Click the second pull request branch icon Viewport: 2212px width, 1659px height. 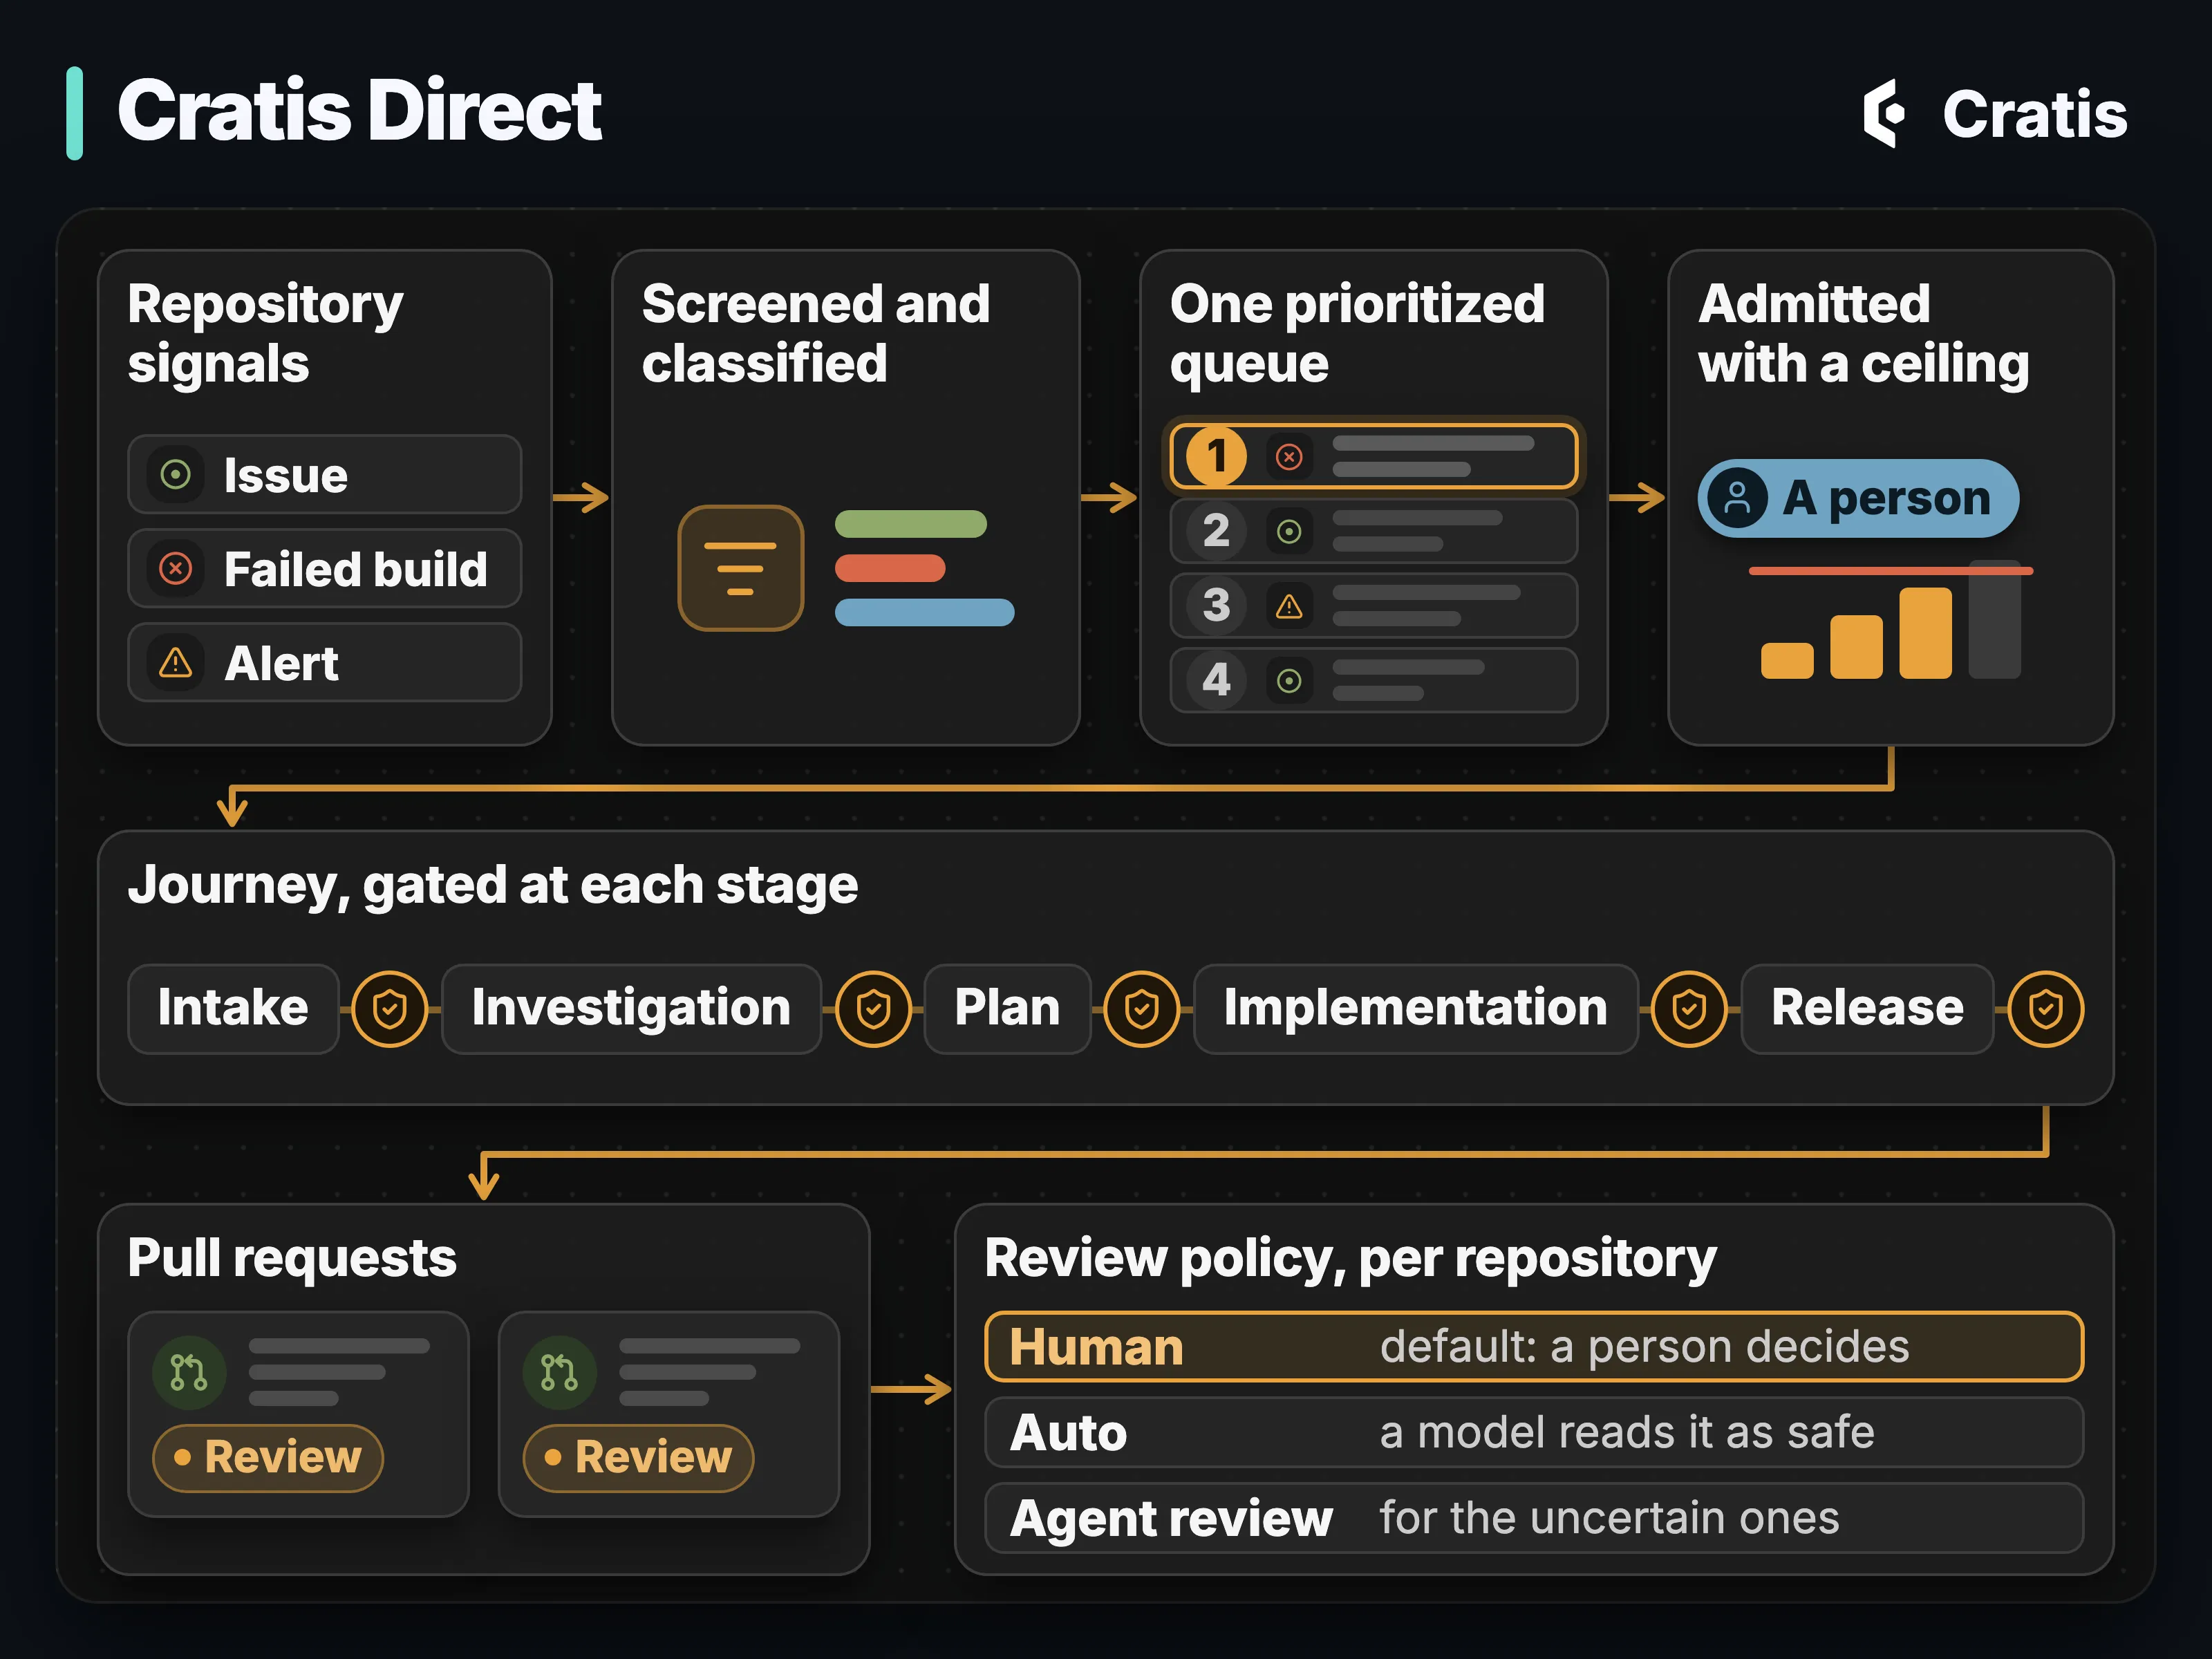point(560,1373)
